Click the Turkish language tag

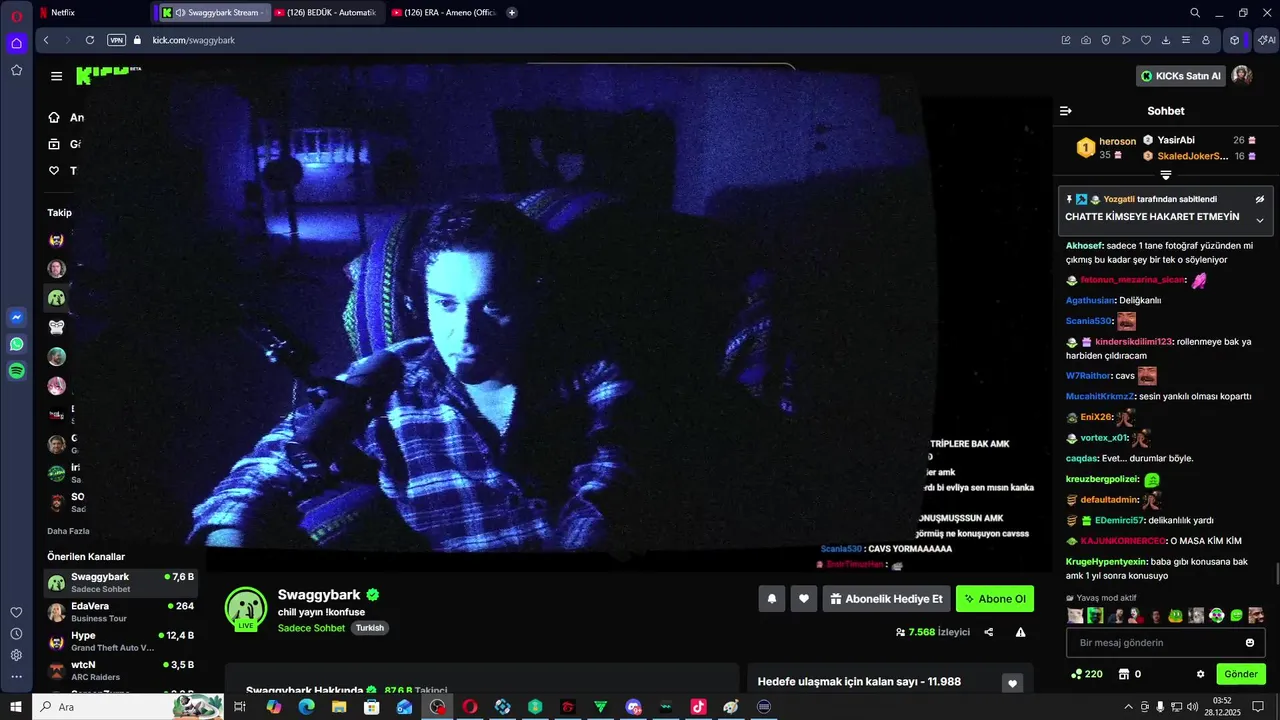coord(370,628)
